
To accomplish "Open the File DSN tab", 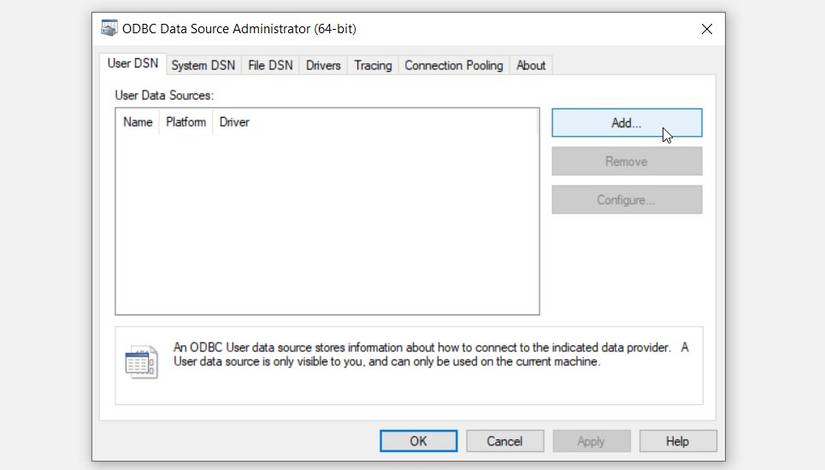I will pos(270,65).
